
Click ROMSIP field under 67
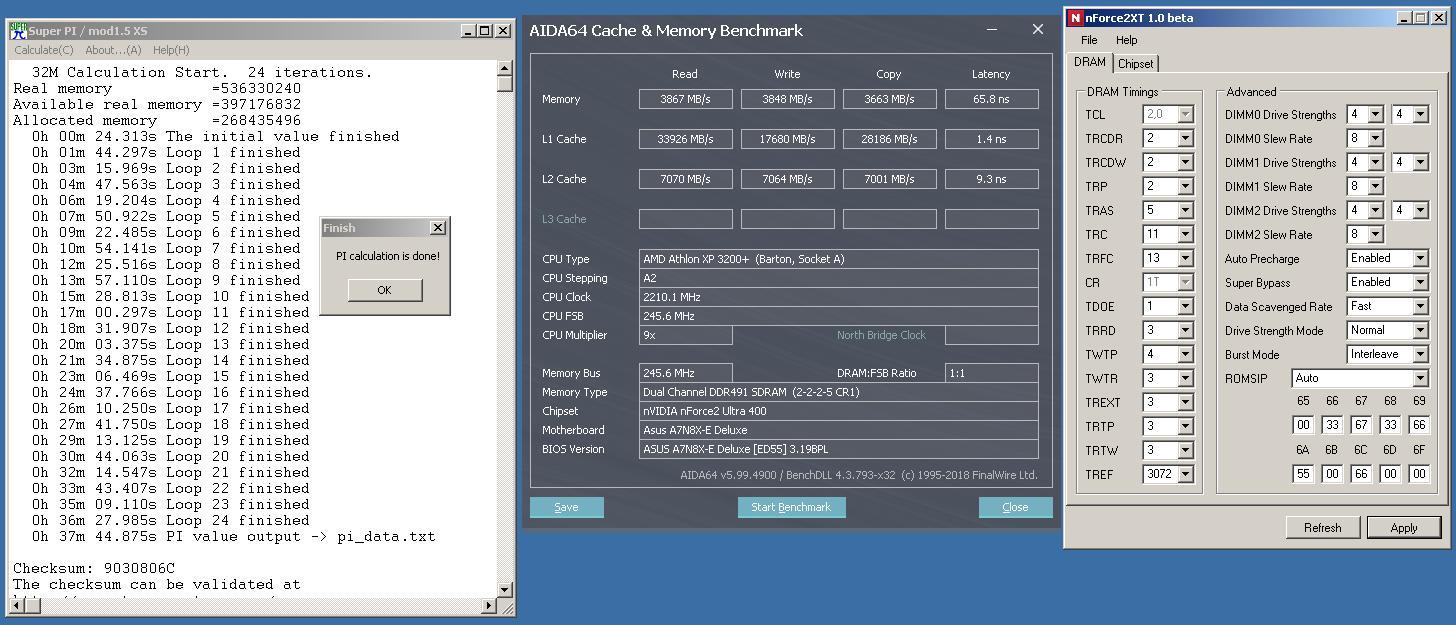(1361, 425)
